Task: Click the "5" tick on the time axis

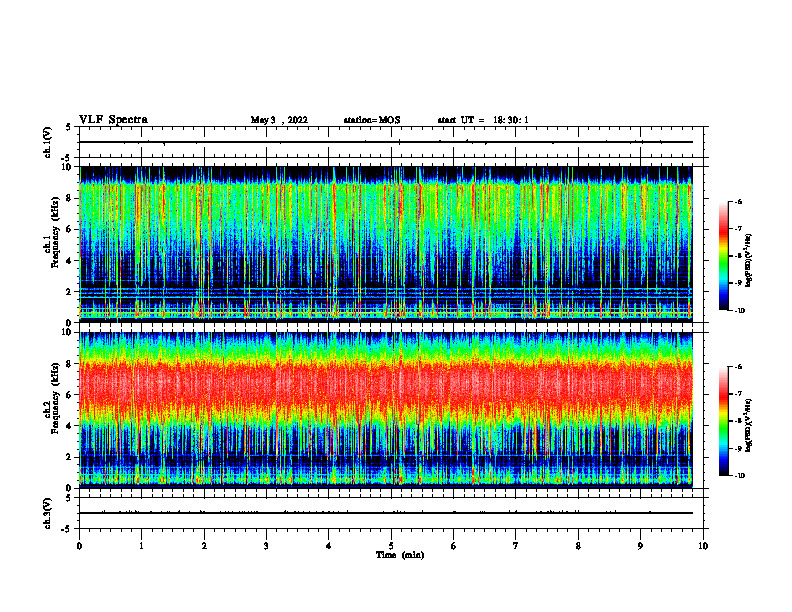Action: [391, 546]
